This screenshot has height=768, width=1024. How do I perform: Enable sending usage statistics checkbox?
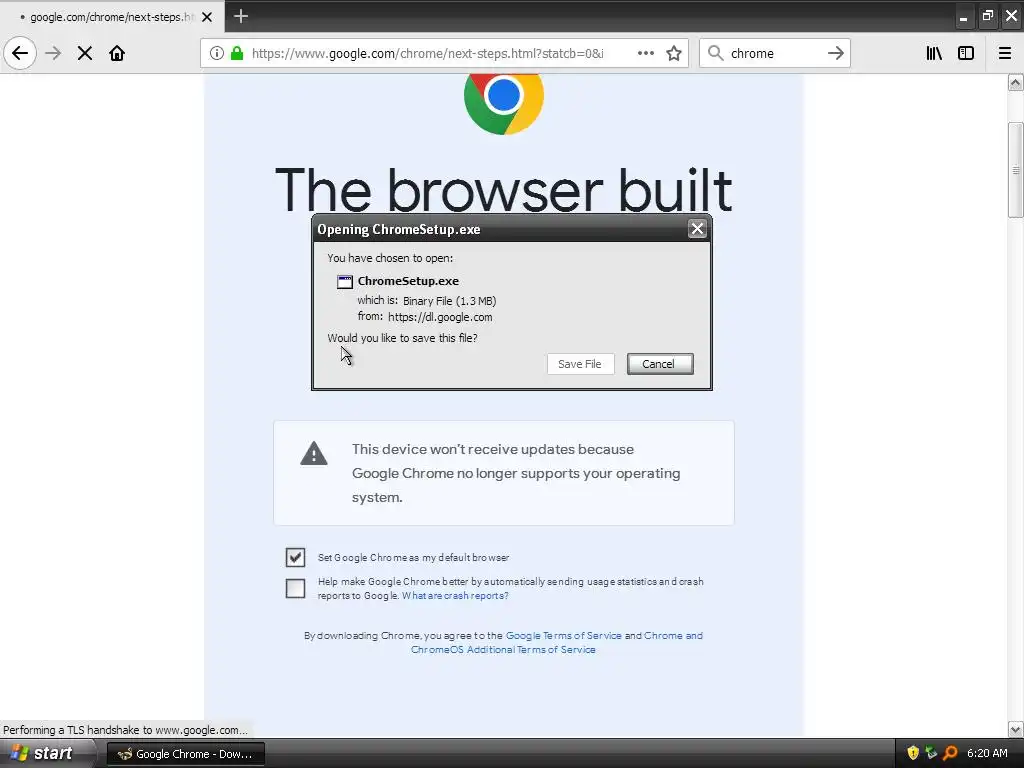coord(295,588)
